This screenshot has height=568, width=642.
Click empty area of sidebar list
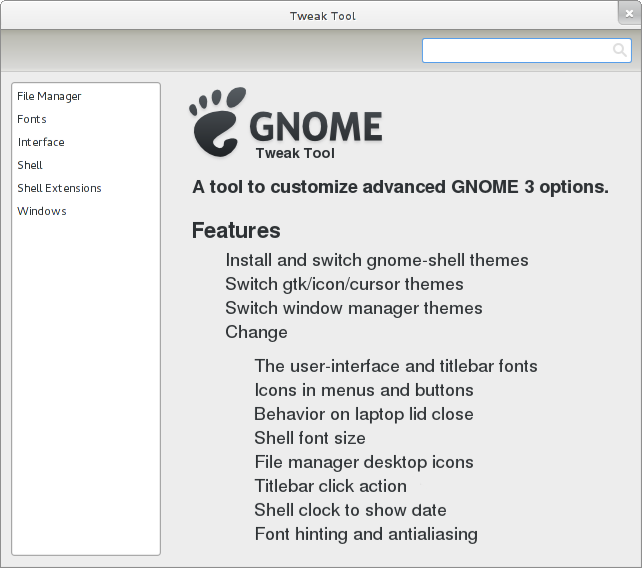click(x=86, y=385)
